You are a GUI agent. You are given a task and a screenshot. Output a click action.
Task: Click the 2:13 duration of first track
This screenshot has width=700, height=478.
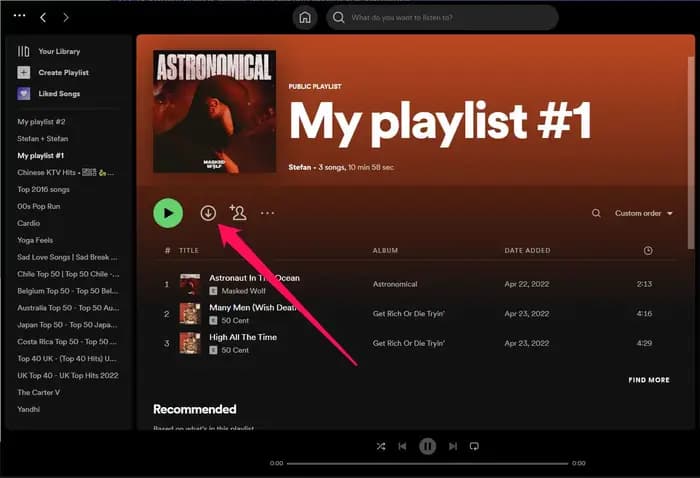coord(644,284)
